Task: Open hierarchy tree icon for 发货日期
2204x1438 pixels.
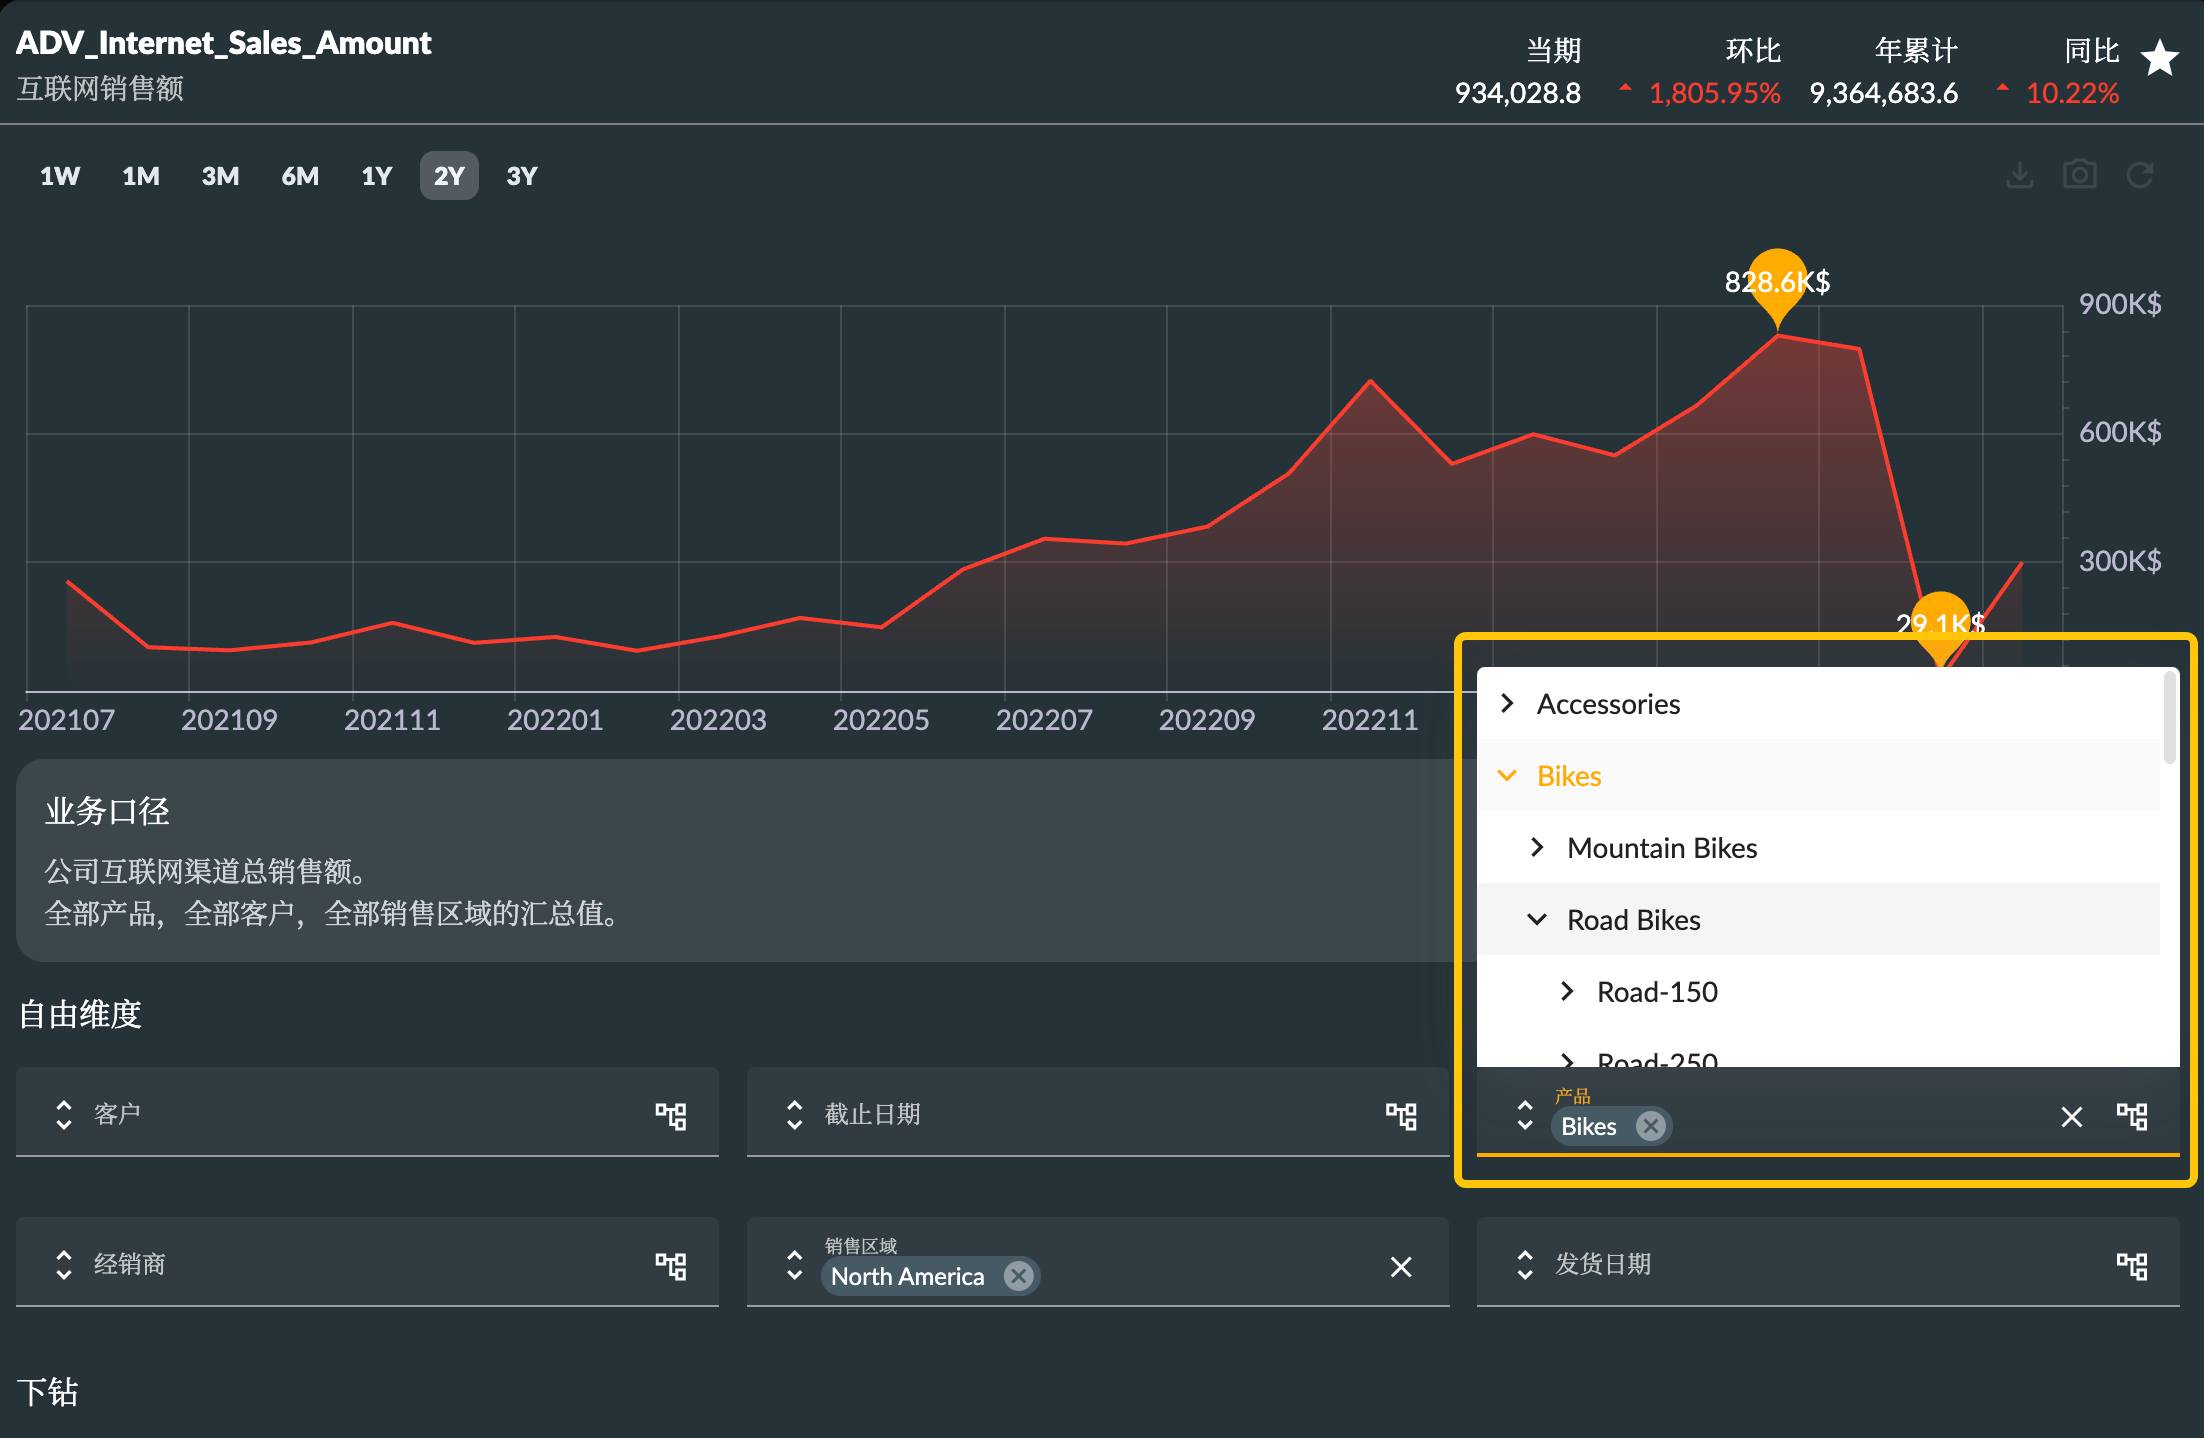Action: 2132,1266
